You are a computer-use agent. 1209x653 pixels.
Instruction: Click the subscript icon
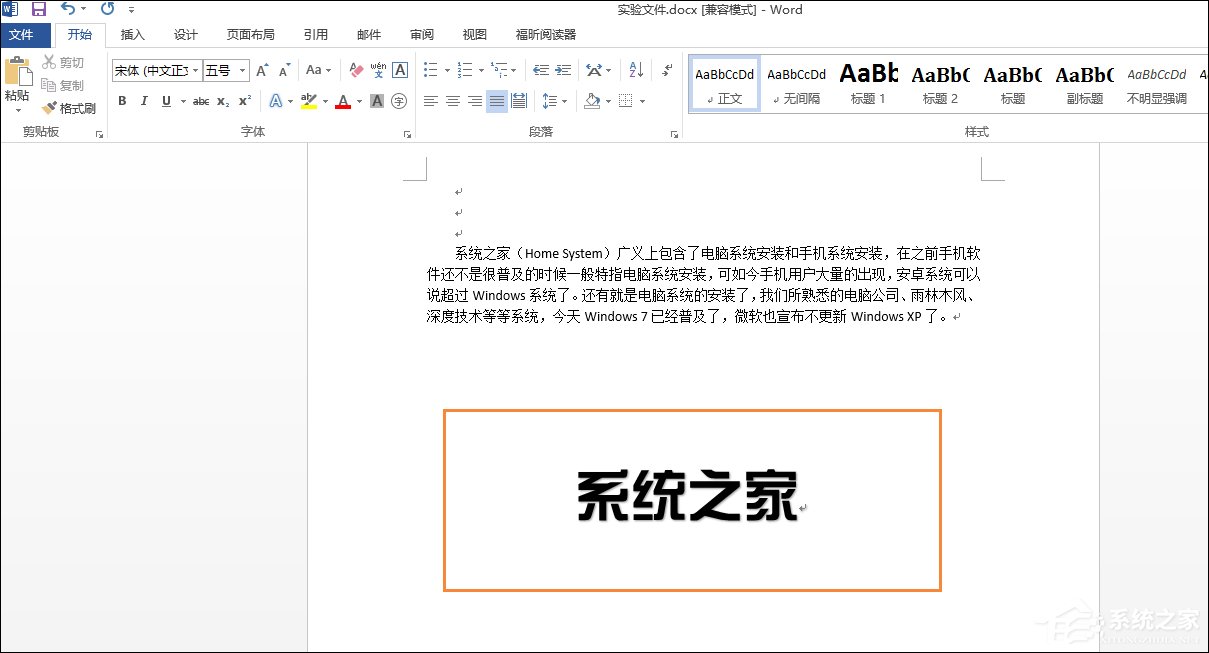click(223, 100)
